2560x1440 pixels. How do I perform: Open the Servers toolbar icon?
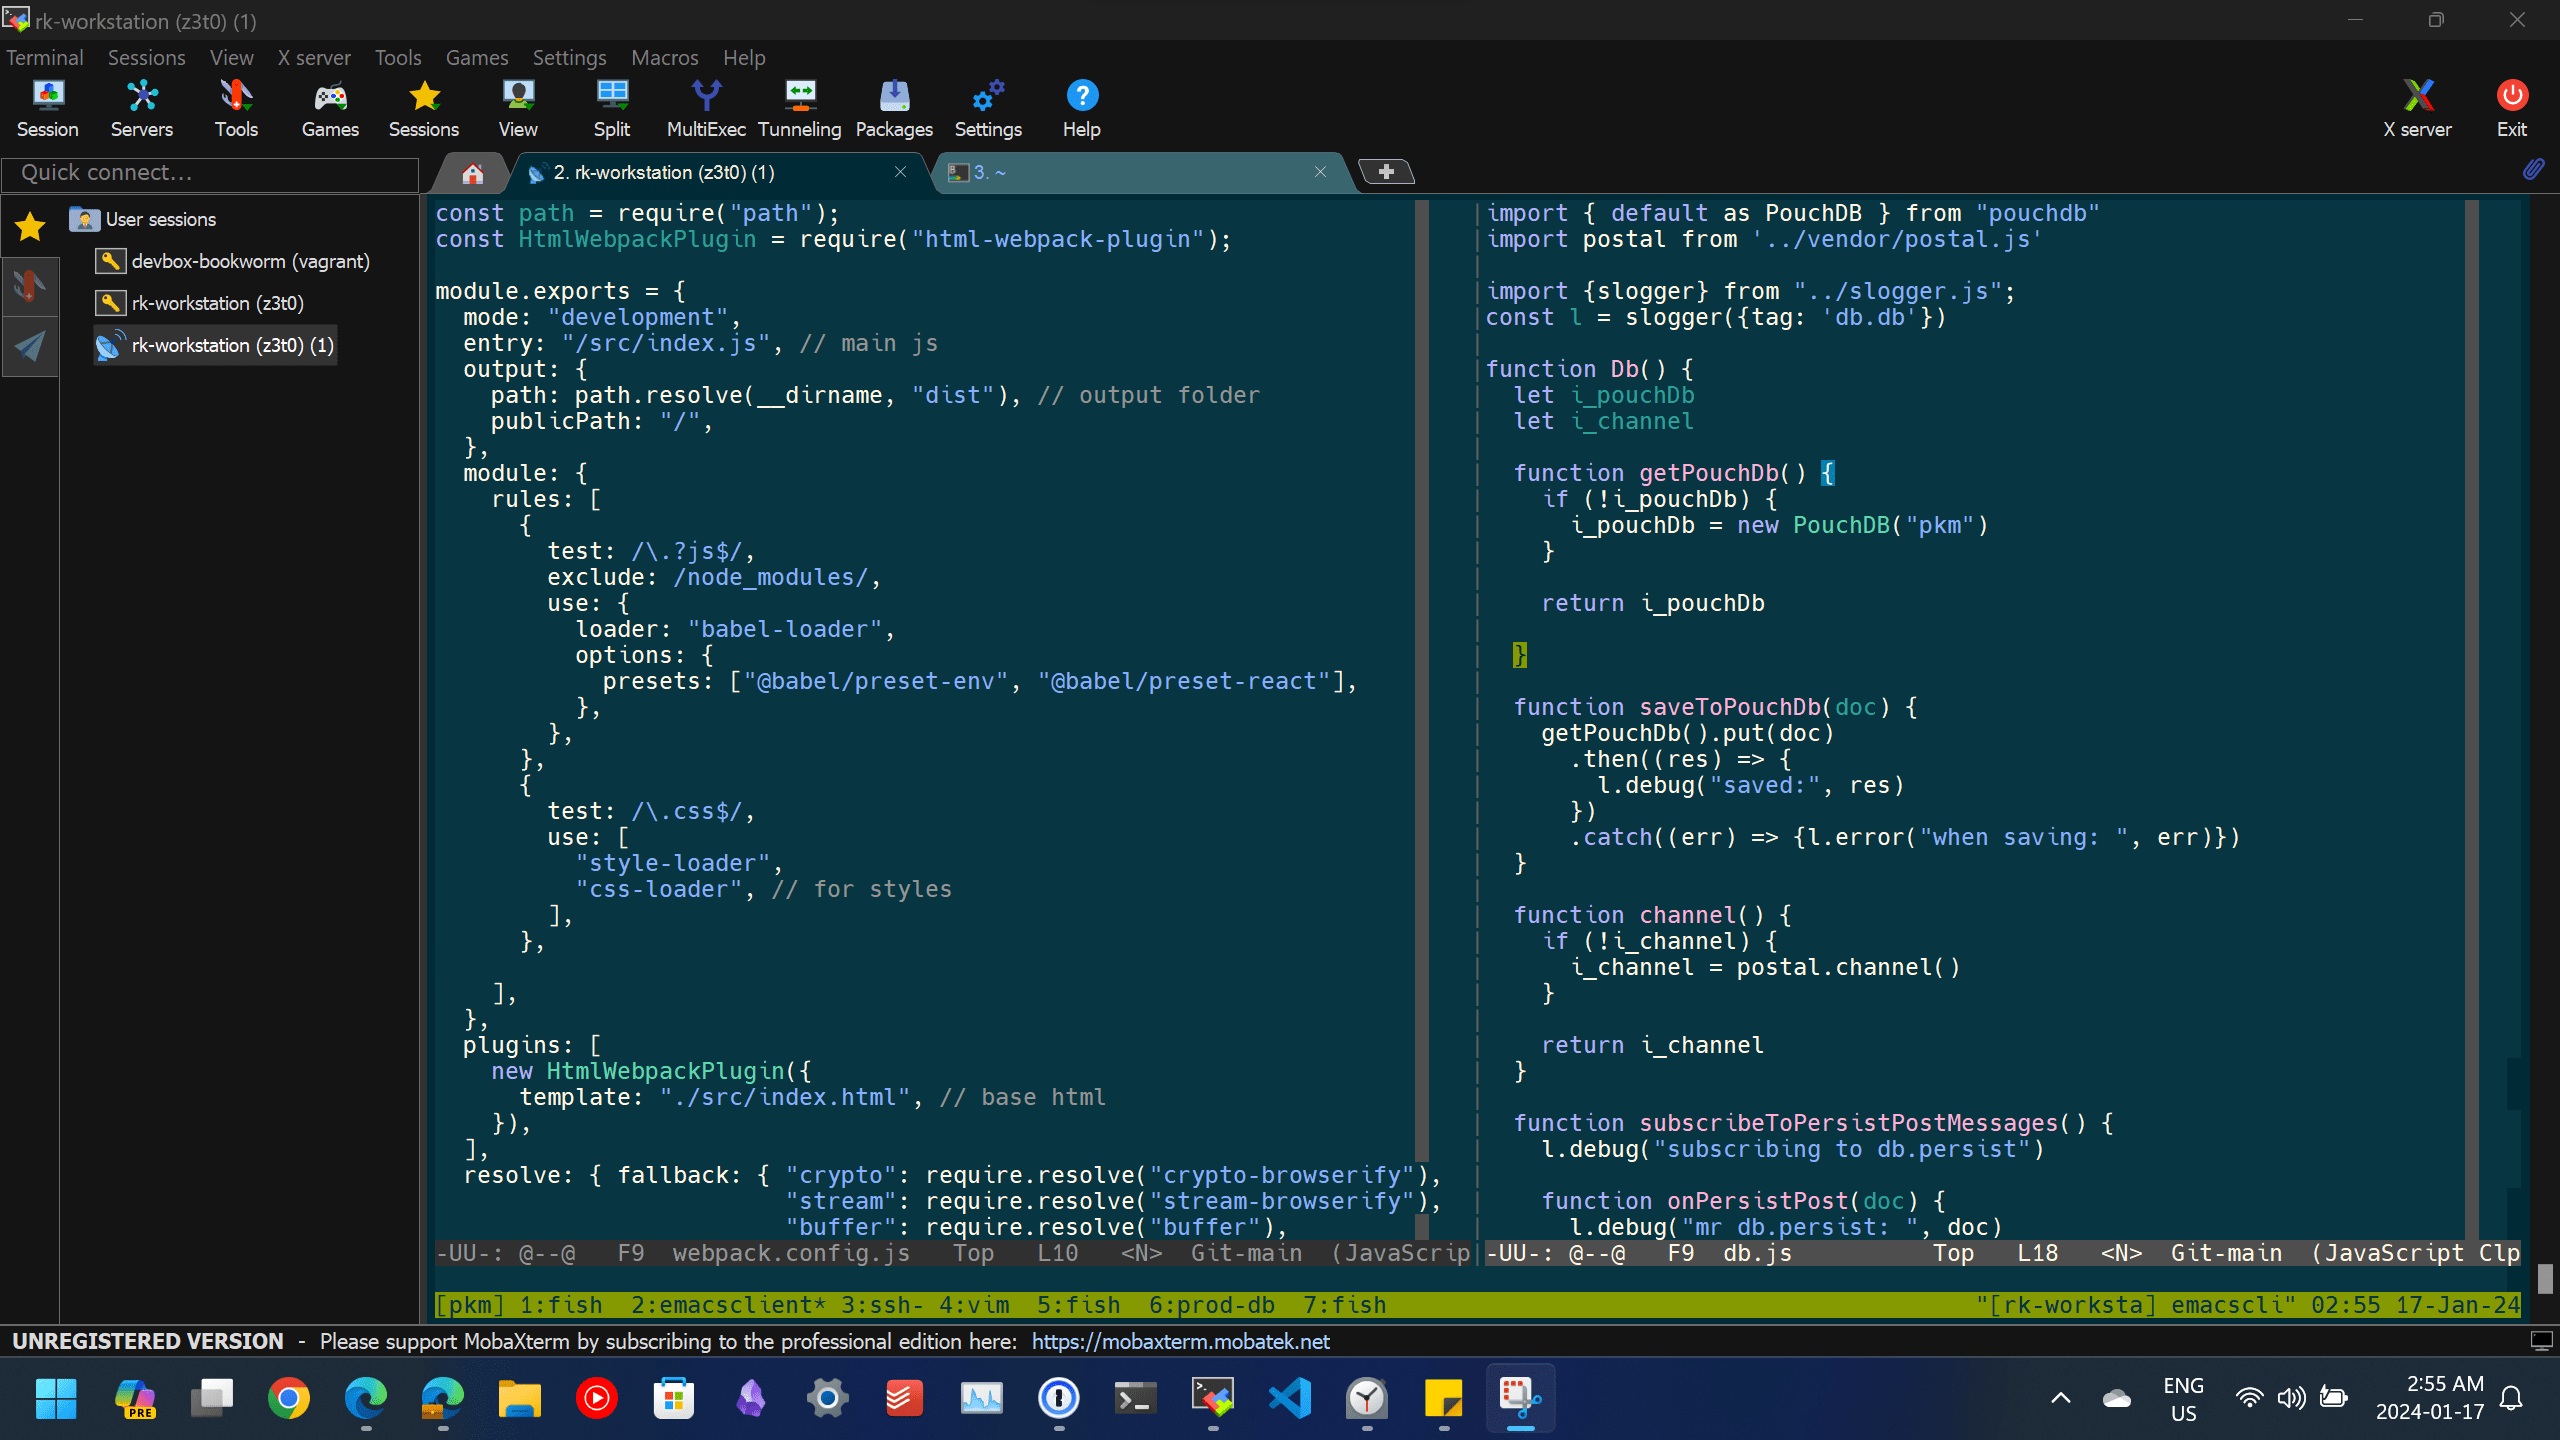pos(141,109)
